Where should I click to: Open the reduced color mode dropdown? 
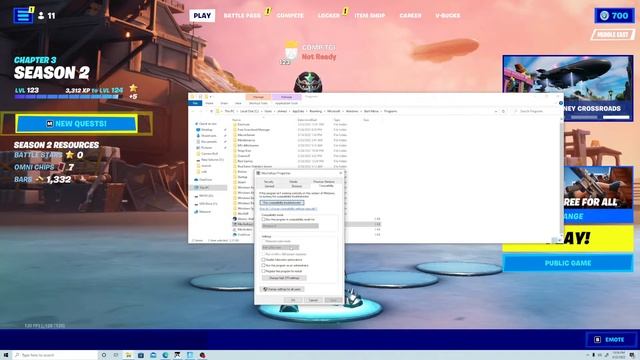coord(280,247)
